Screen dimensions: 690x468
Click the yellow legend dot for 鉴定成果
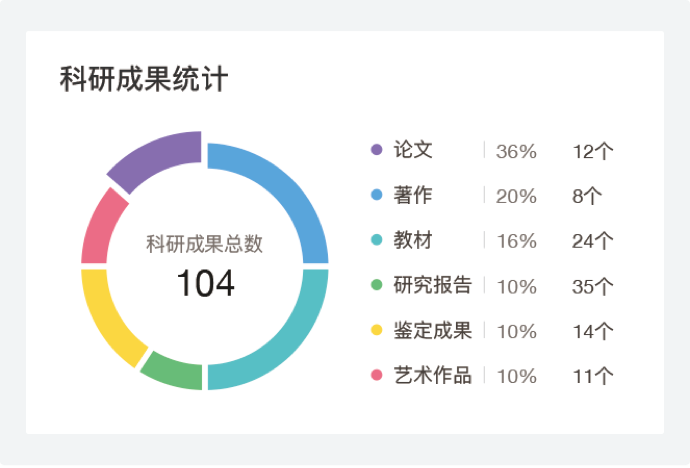(377, 330)
